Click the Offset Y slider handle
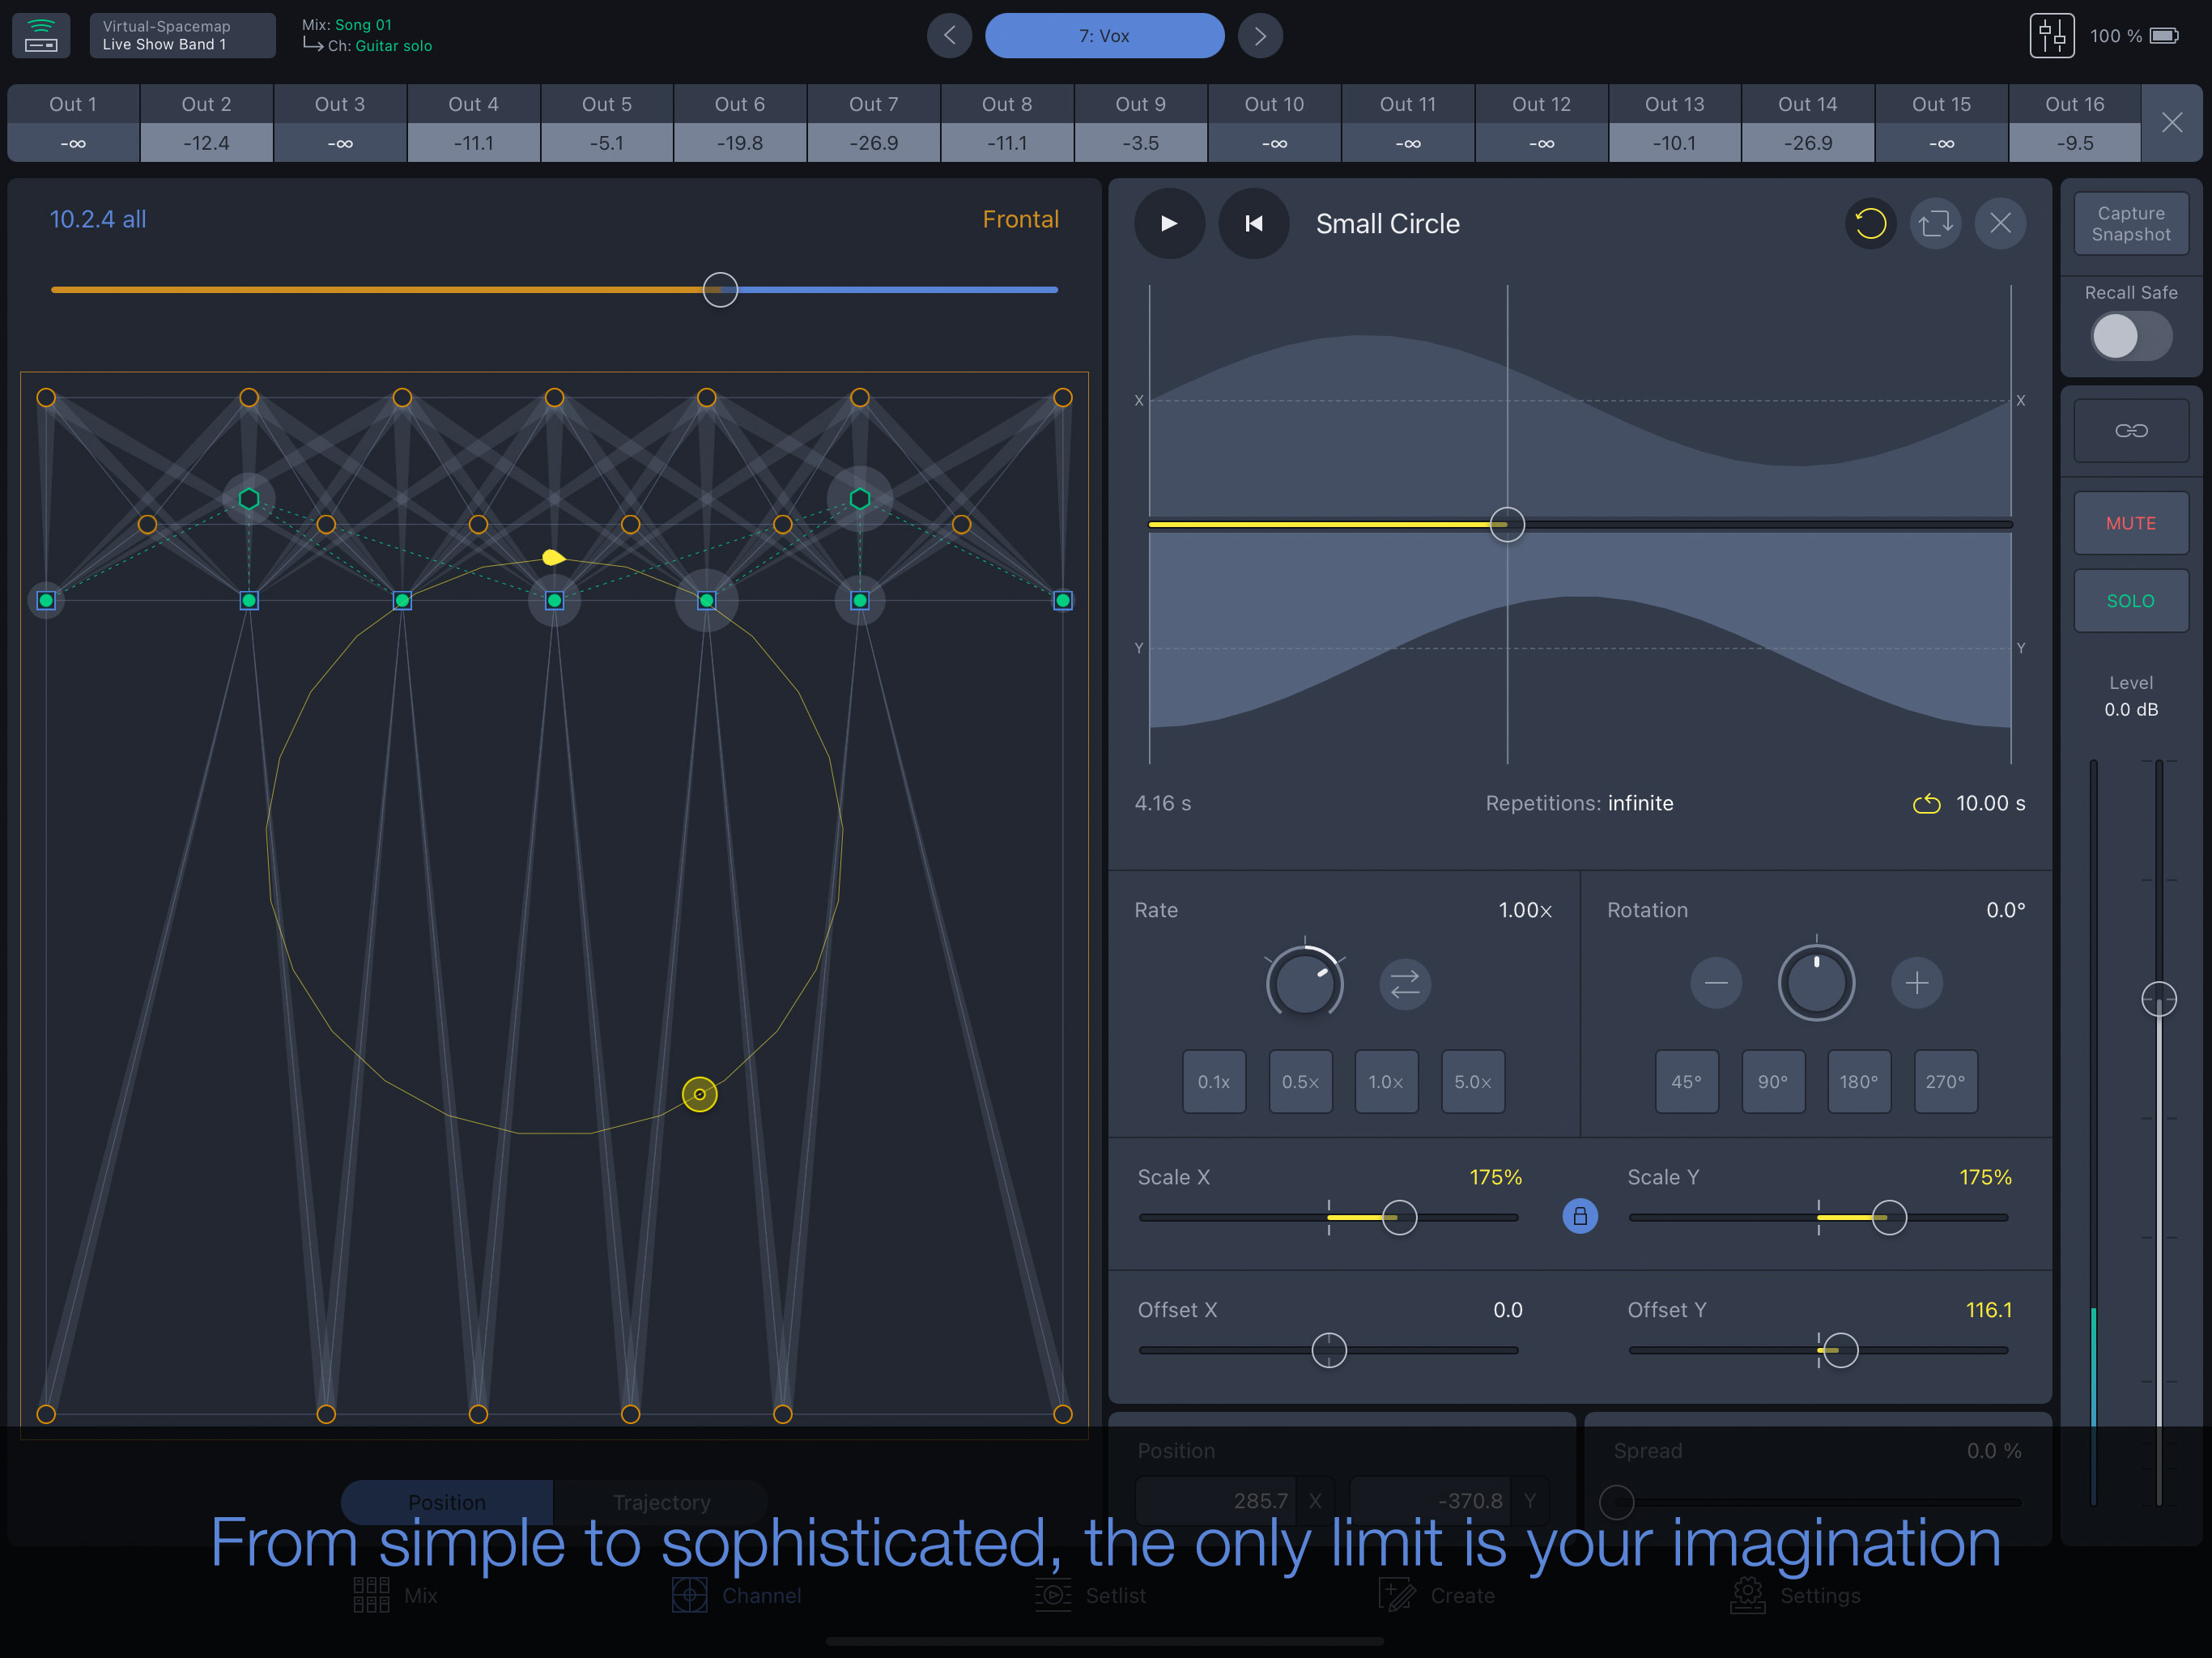The image size is (2212, 1658). (x=1840, y=1350)
